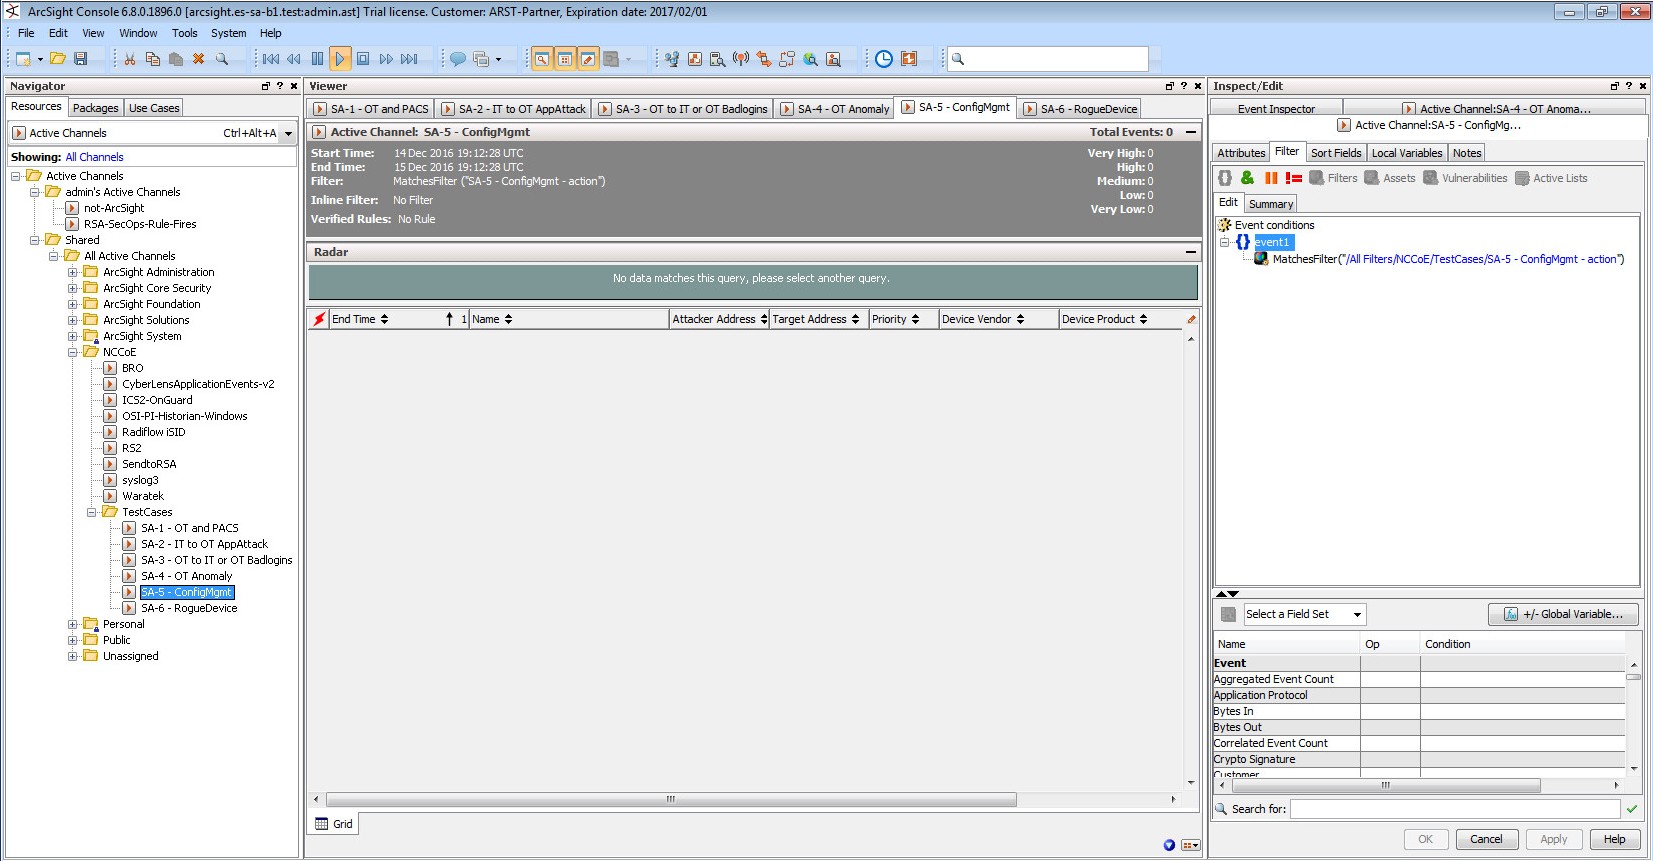Add an AND operator to the filter
The width and height of the screenshot is (1653, 861).
1247,178
